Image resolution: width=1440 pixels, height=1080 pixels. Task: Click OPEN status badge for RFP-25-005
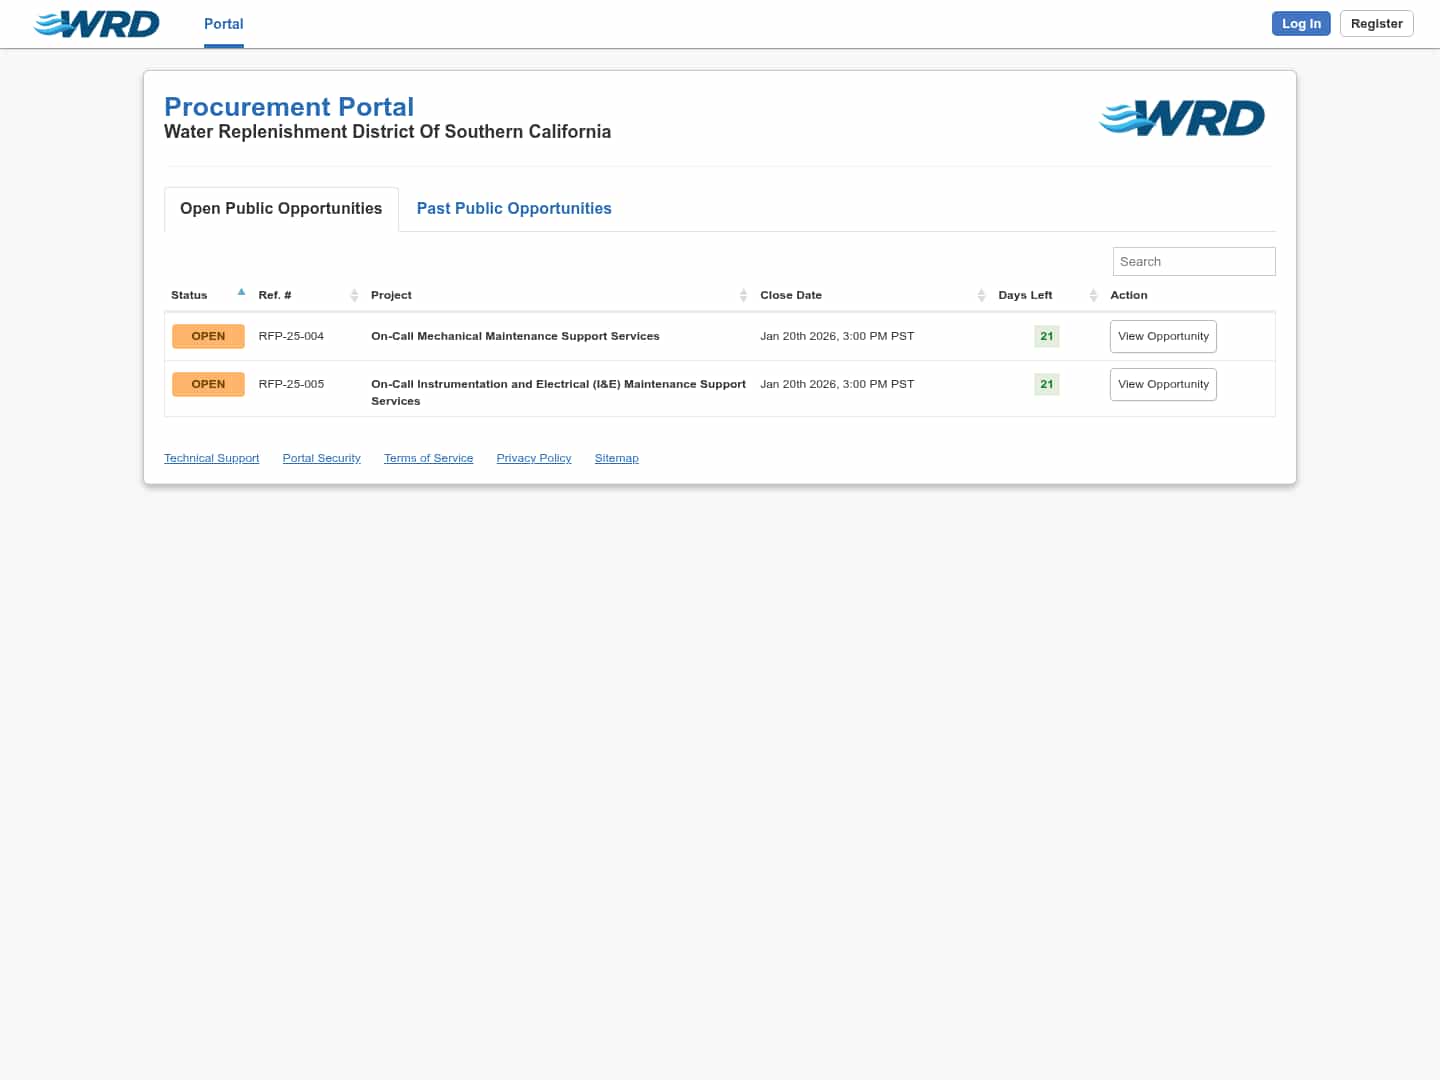coord(208,385)
